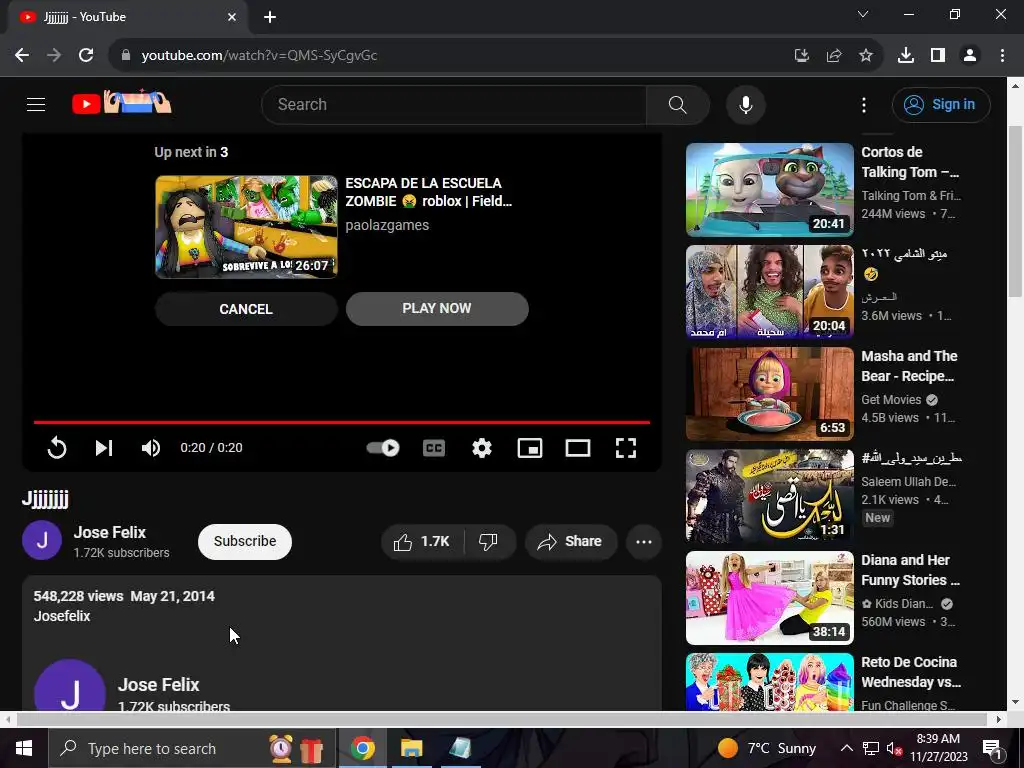Switch to theater mode icon
Image resolution: width=1024 pixels, height=768 pixels.
578,448
